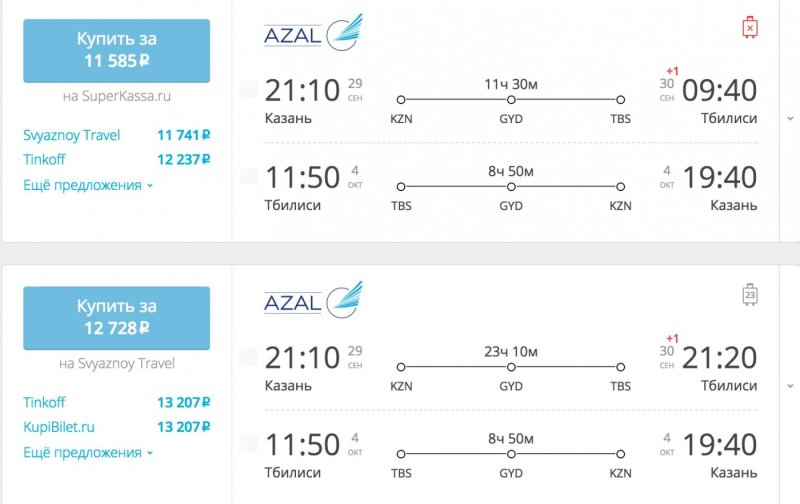The image size is (800, 504).
Task: Click GYD stopover dot on 23ч 10м flight
Action: pos(511,367)
